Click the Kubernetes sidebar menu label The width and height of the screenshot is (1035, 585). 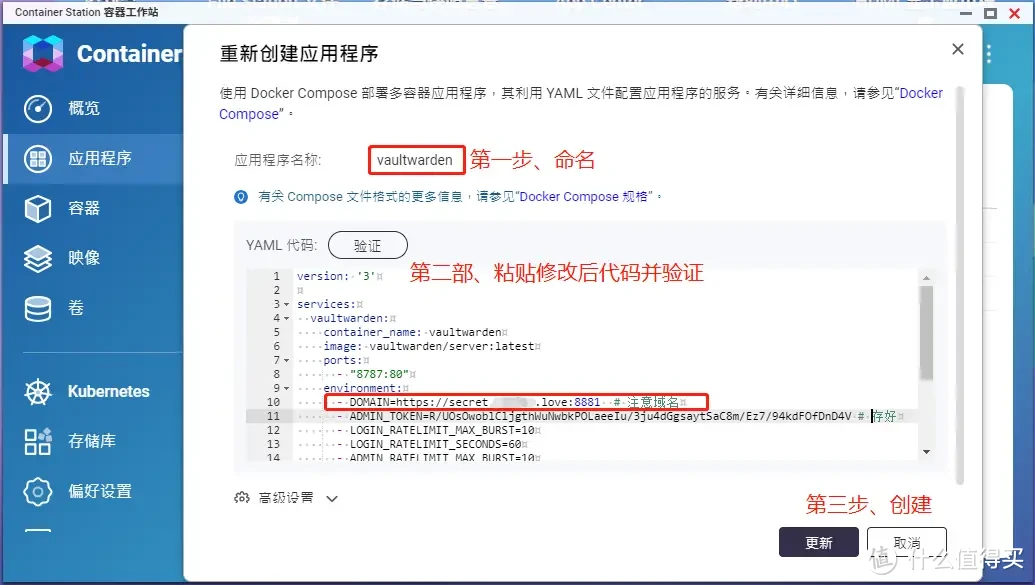[108, 392]
